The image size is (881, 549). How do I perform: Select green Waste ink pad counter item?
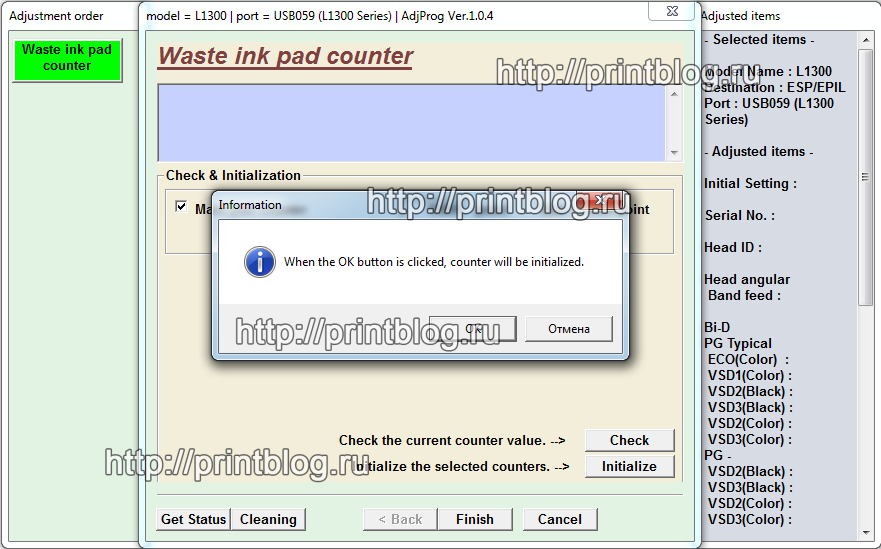point(67,58)
